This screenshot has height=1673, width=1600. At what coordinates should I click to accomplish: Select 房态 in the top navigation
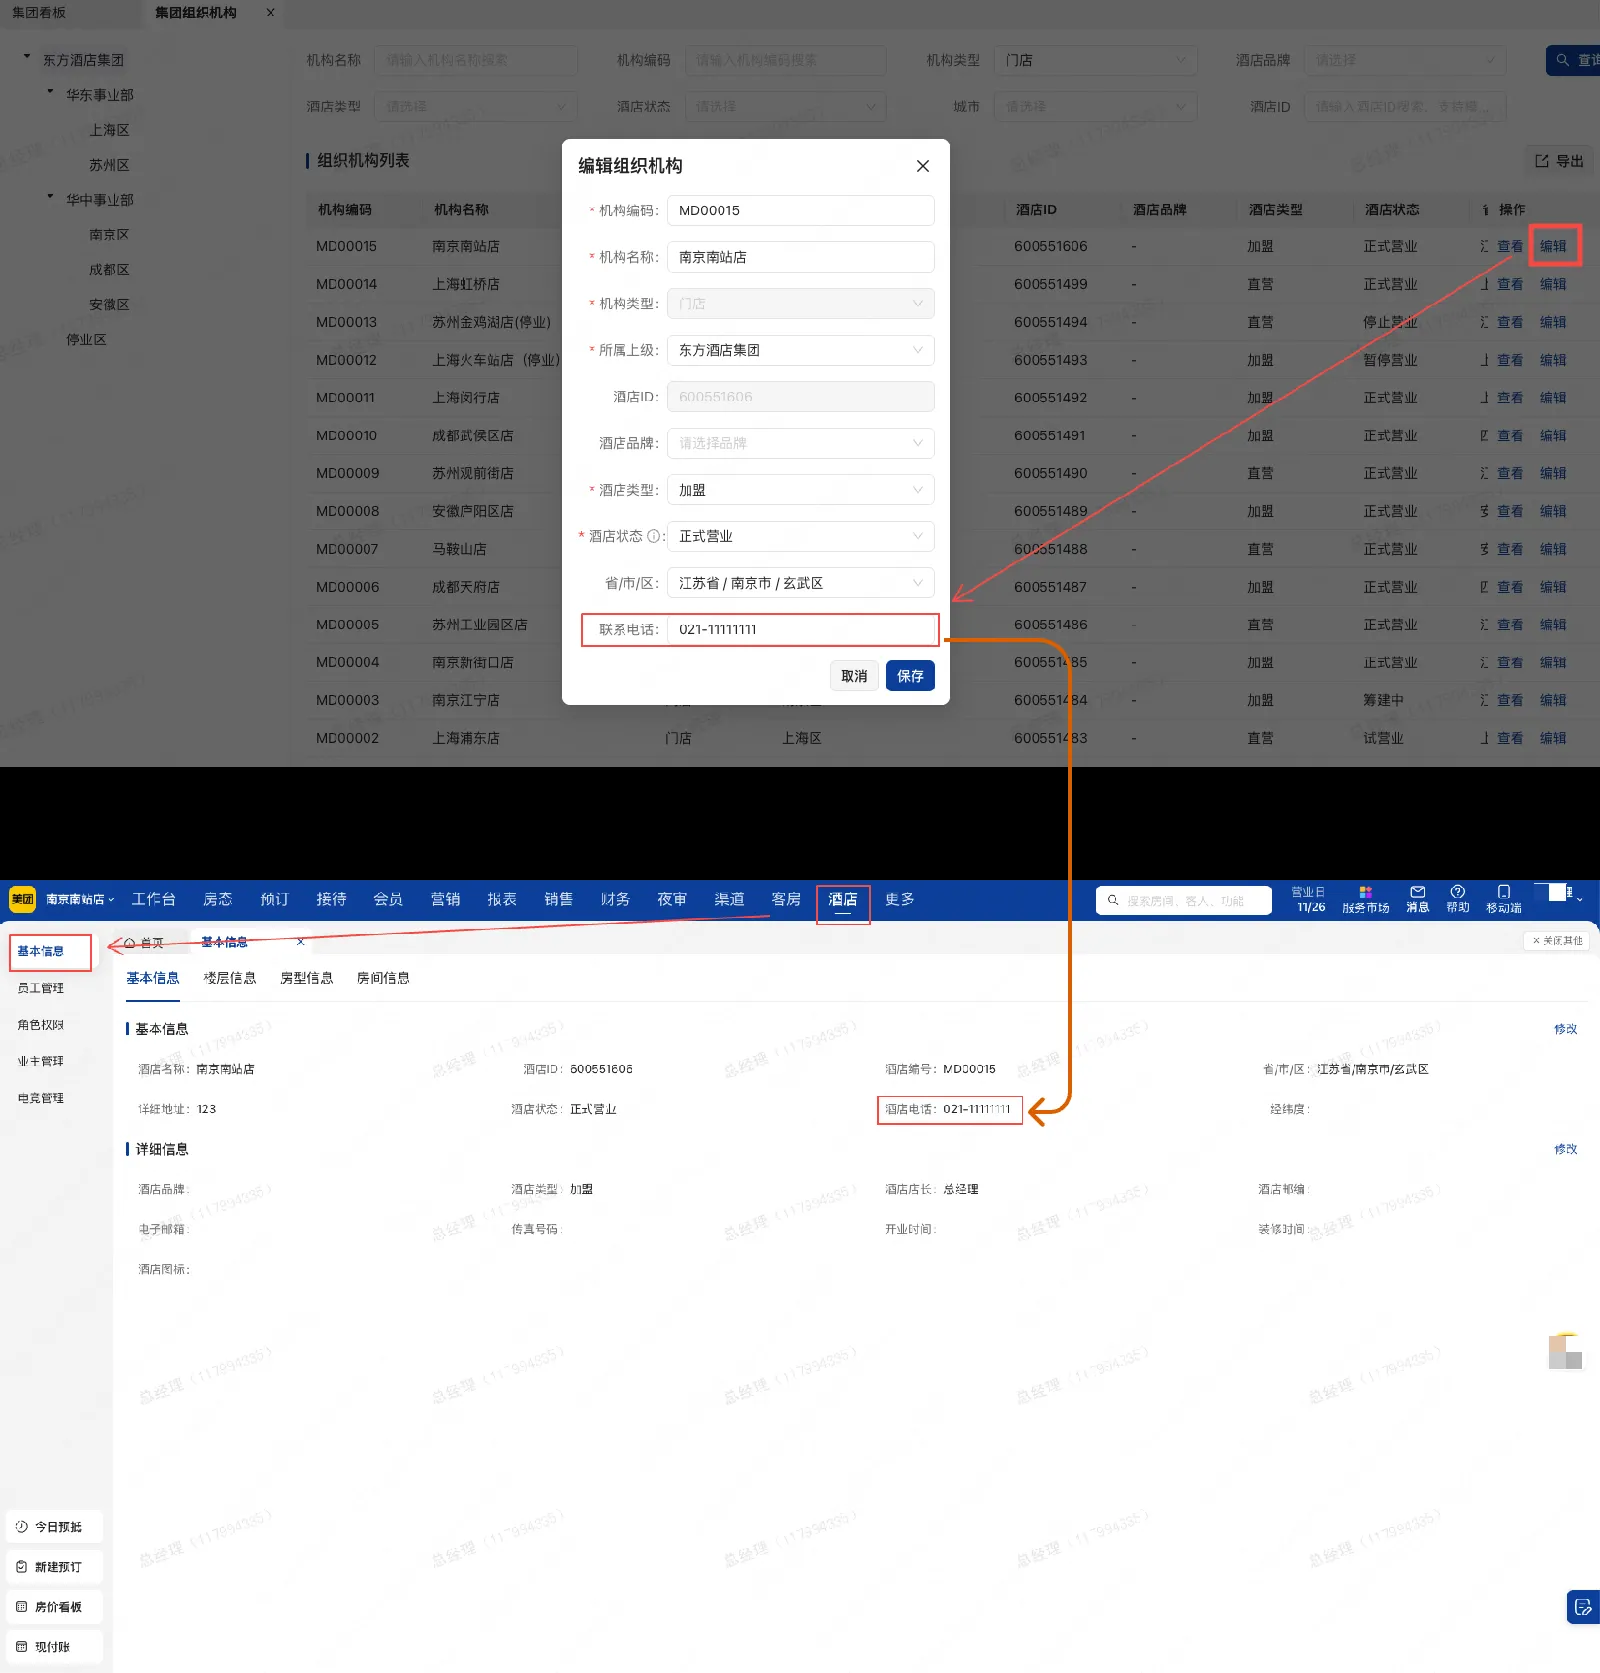coord(217,899)
